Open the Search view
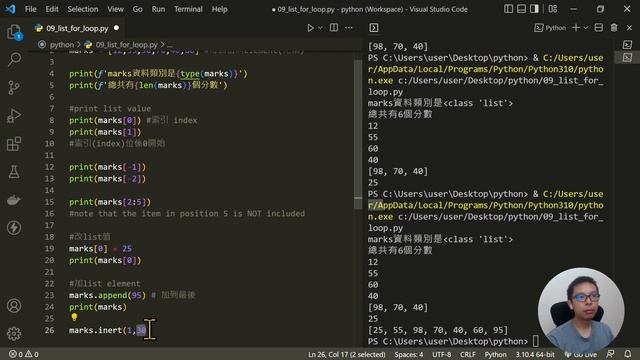 tap(14, 60)
